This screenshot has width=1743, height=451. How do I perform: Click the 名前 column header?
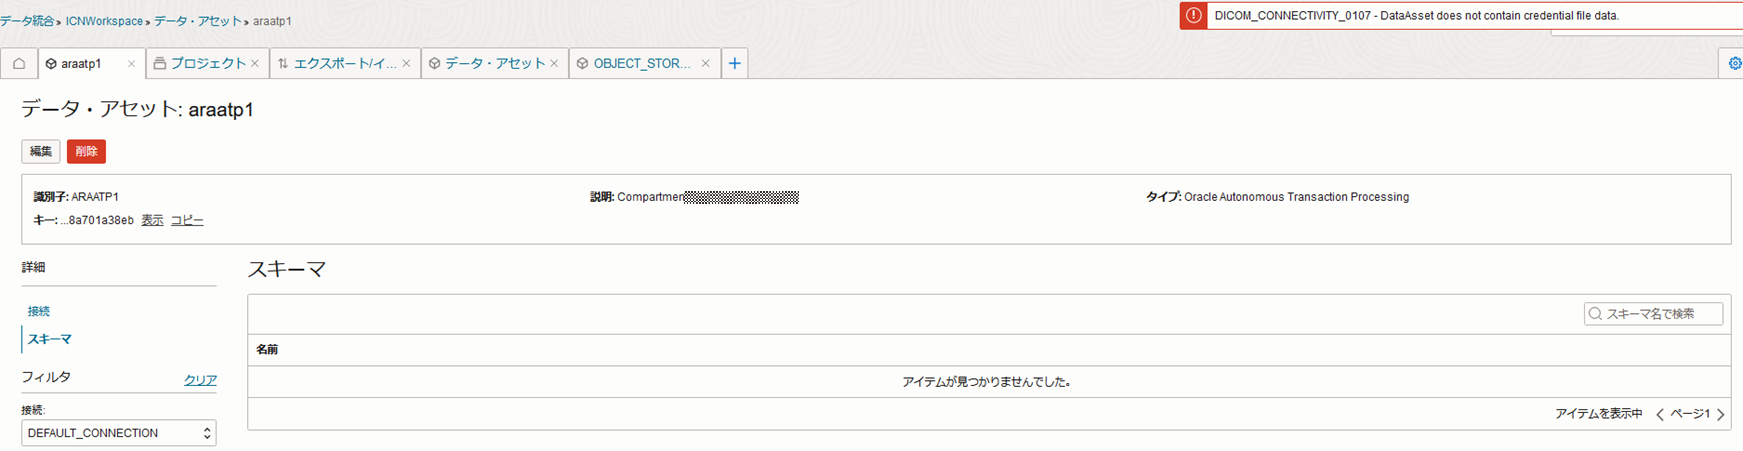(267, 349)
